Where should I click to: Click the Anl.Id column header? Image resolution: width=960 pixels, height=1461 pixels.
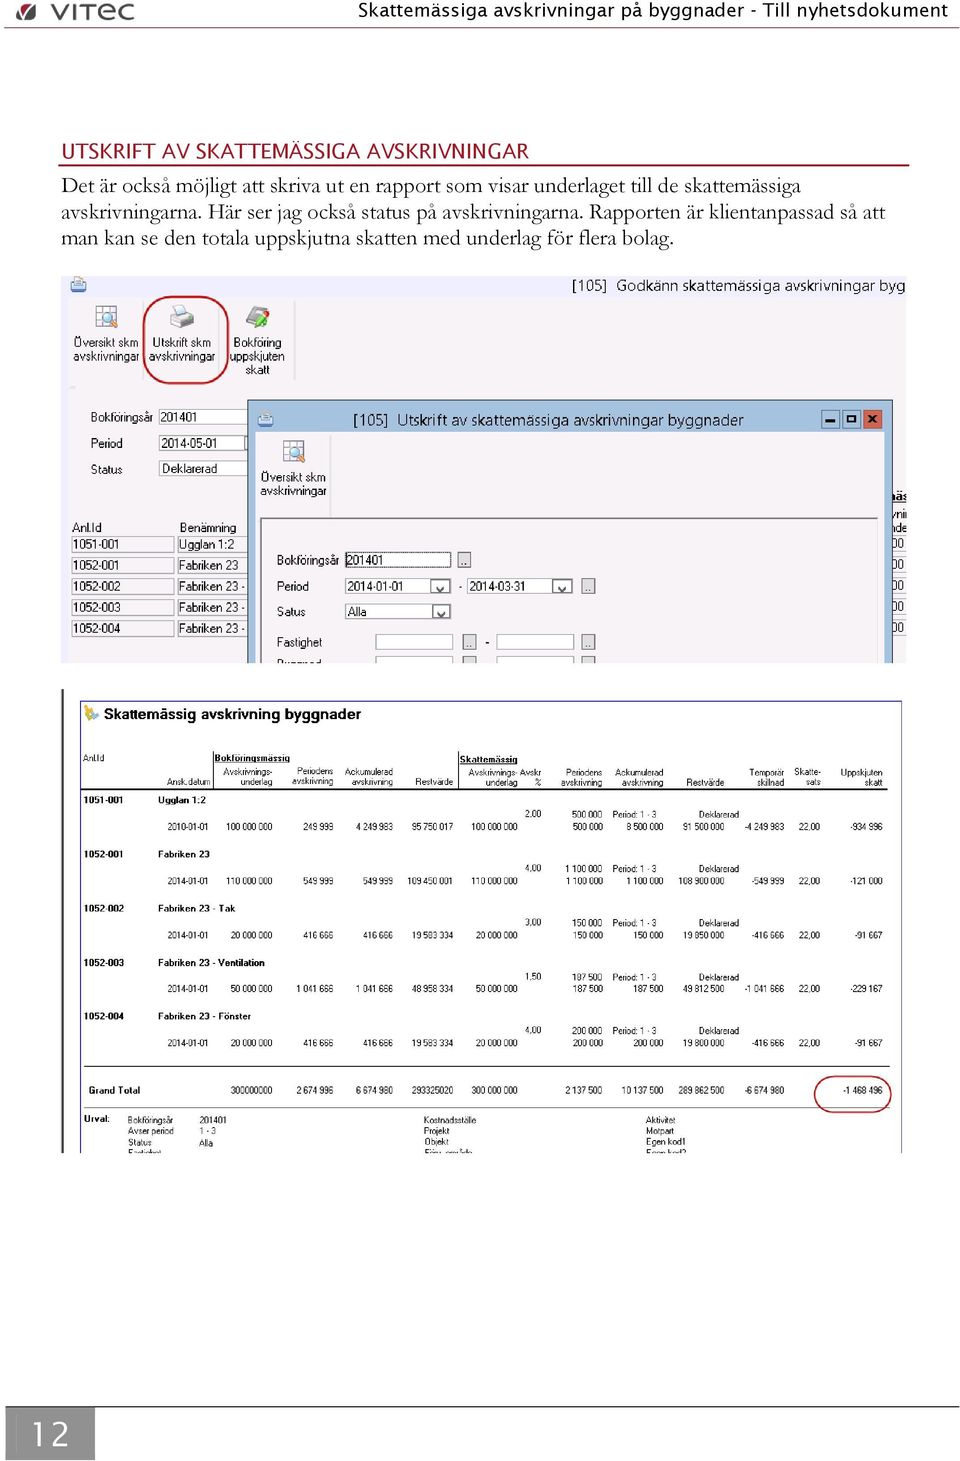pos(87,527)
